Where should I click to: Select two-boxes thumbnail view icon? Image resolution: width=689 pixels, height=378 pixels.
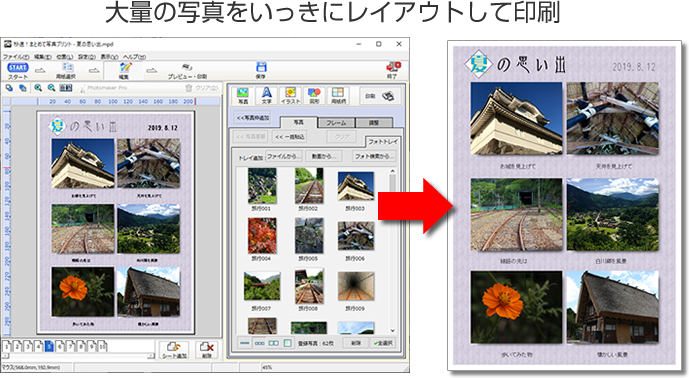[273, 343]
